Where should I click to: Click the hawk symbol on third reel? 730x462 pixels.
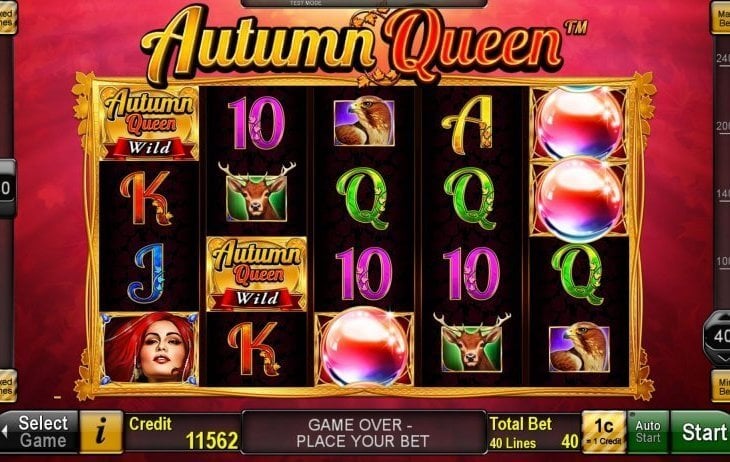(x=364, y=121)
